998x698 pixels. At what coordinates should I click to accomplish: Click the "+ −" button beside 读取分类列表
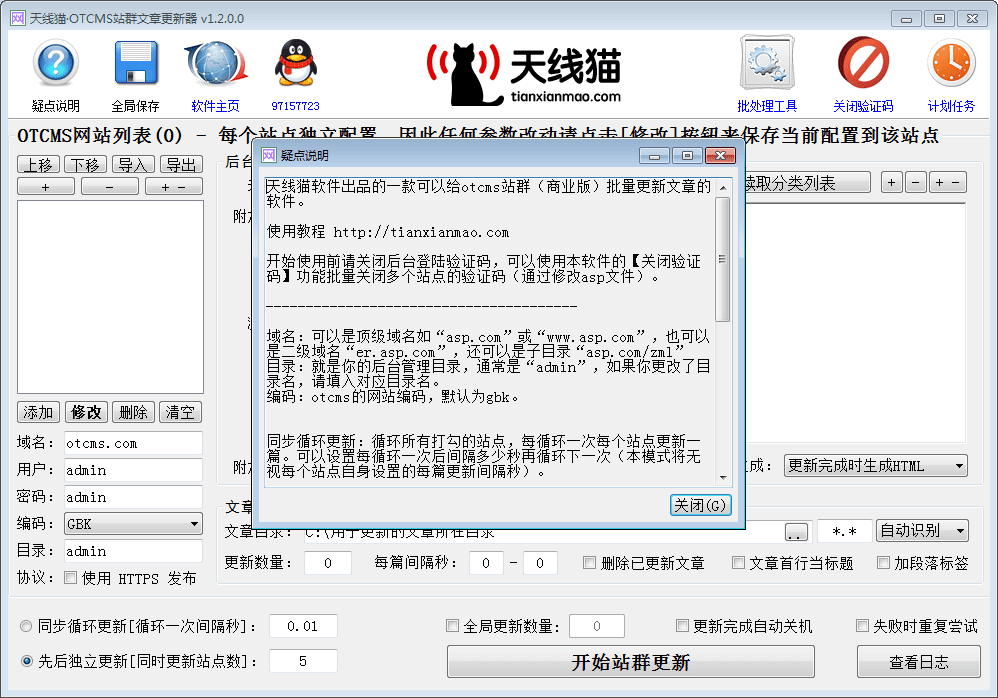coord(948,183)
